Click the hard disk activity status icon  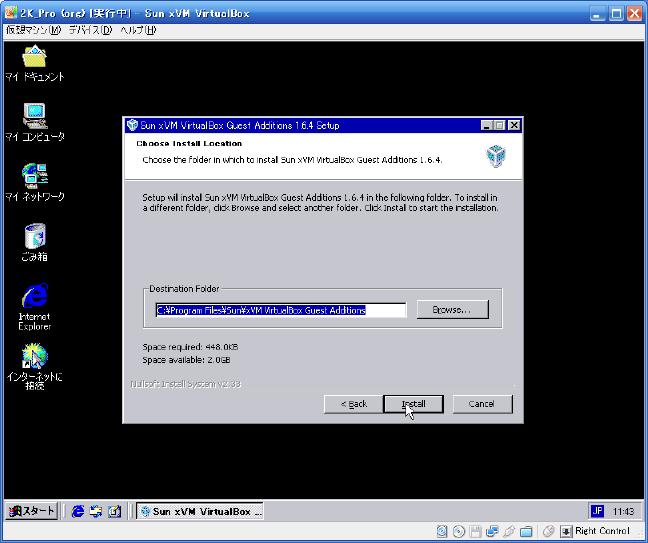coord(442,531)
